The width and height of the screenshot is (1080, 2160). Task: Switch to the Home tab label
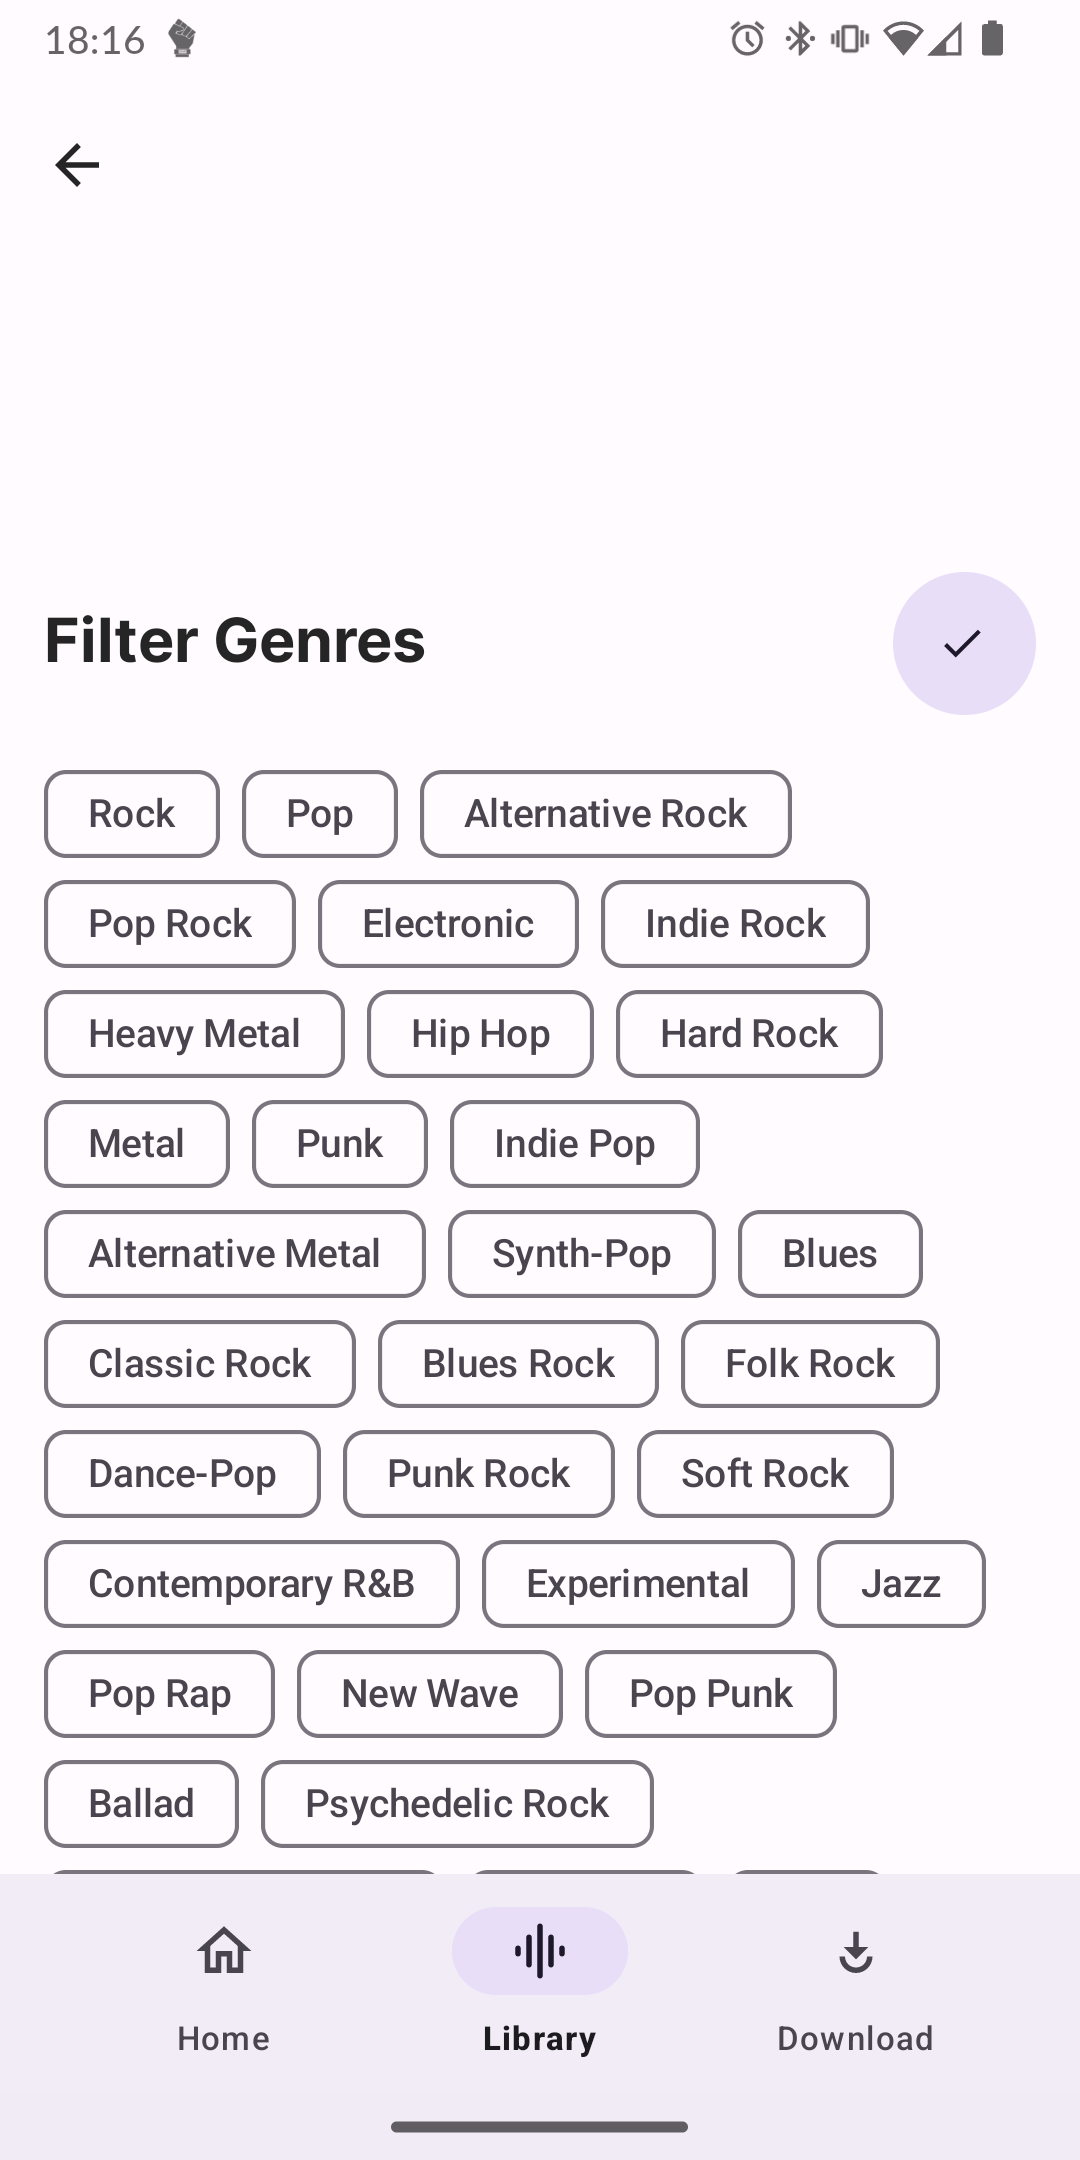pos(223,2038)
